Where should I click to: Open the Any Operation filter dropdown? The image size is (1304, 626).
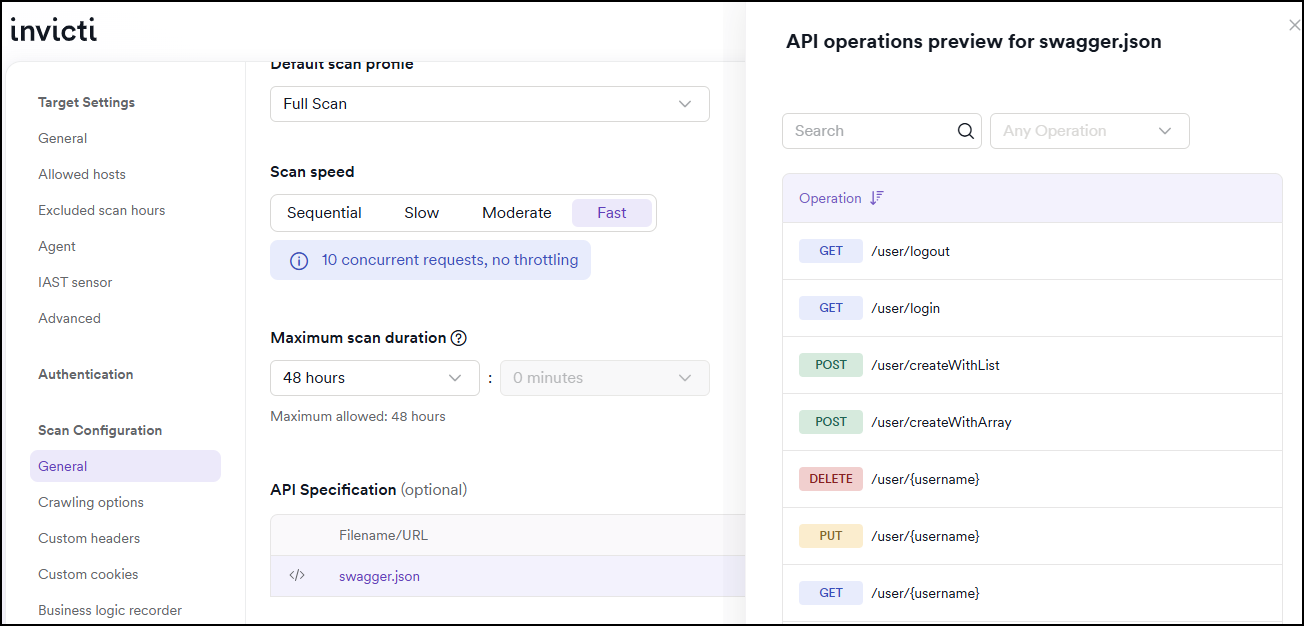[1089, 131]
